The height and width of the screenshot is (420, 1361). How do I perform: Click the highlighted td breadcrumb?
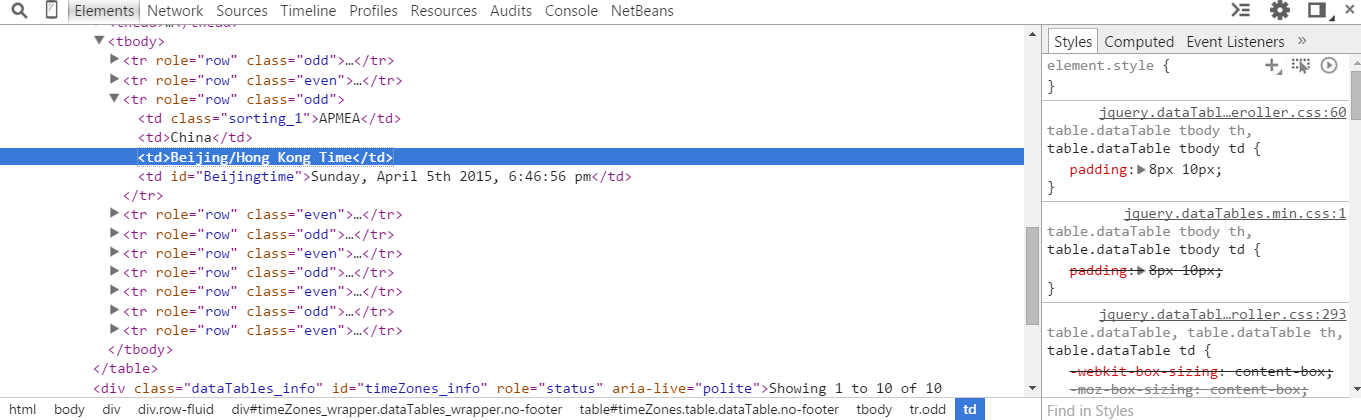[970, 409]
